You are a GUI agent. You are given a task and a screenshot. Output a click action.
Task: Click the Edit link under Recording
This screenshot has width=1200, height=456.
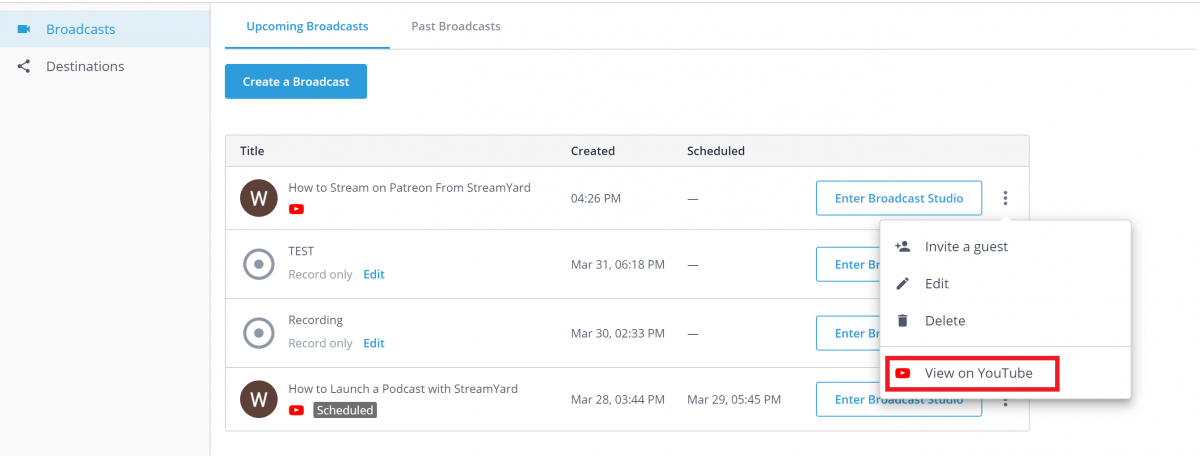click(373, 343)
